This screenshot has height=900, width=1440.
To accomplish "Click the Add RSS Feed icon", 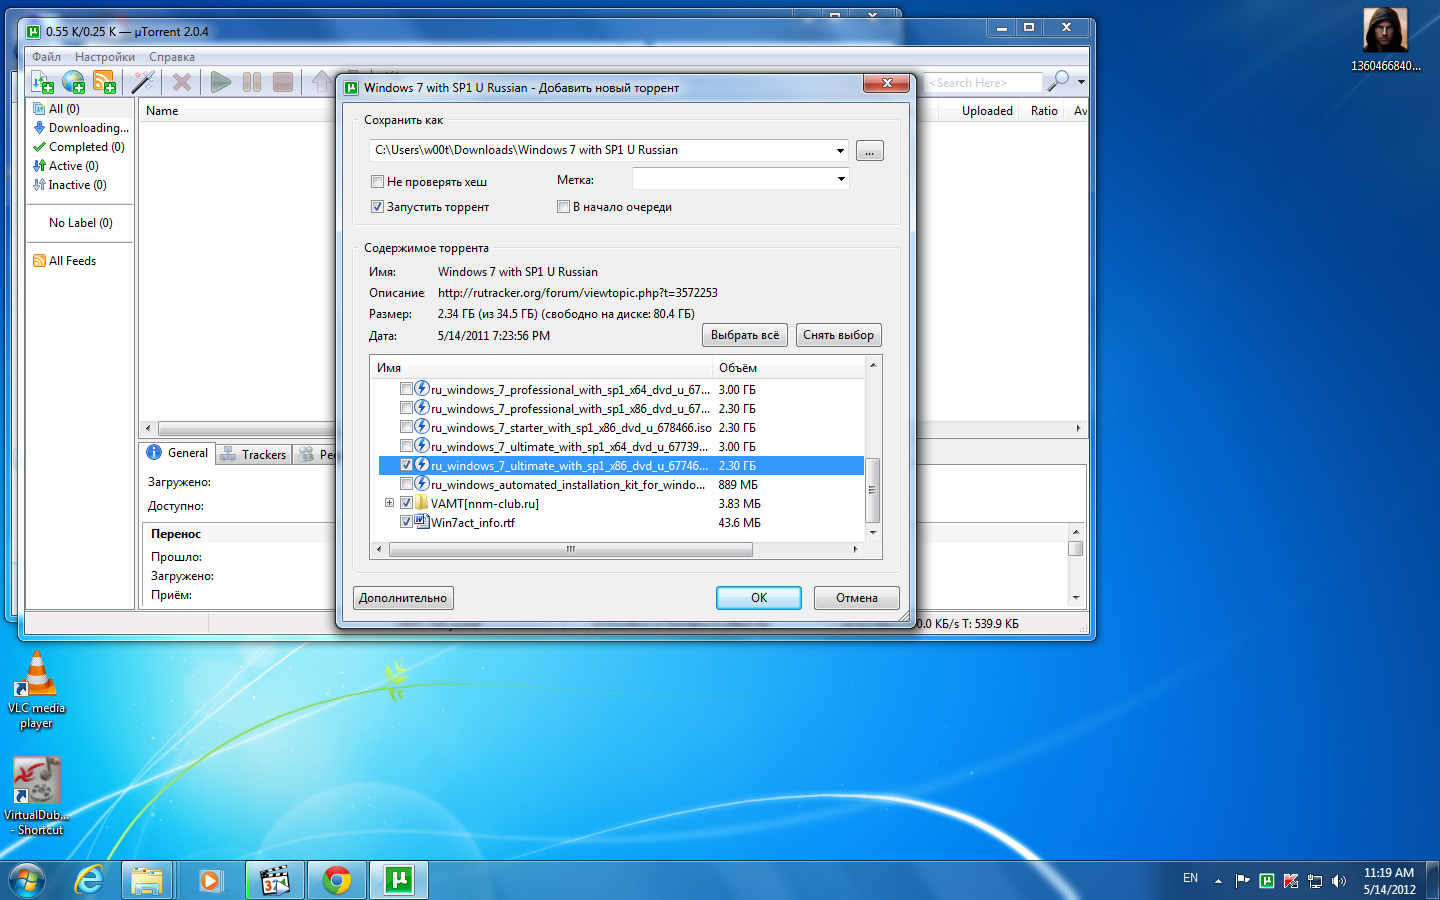I will tap(104, 82).
